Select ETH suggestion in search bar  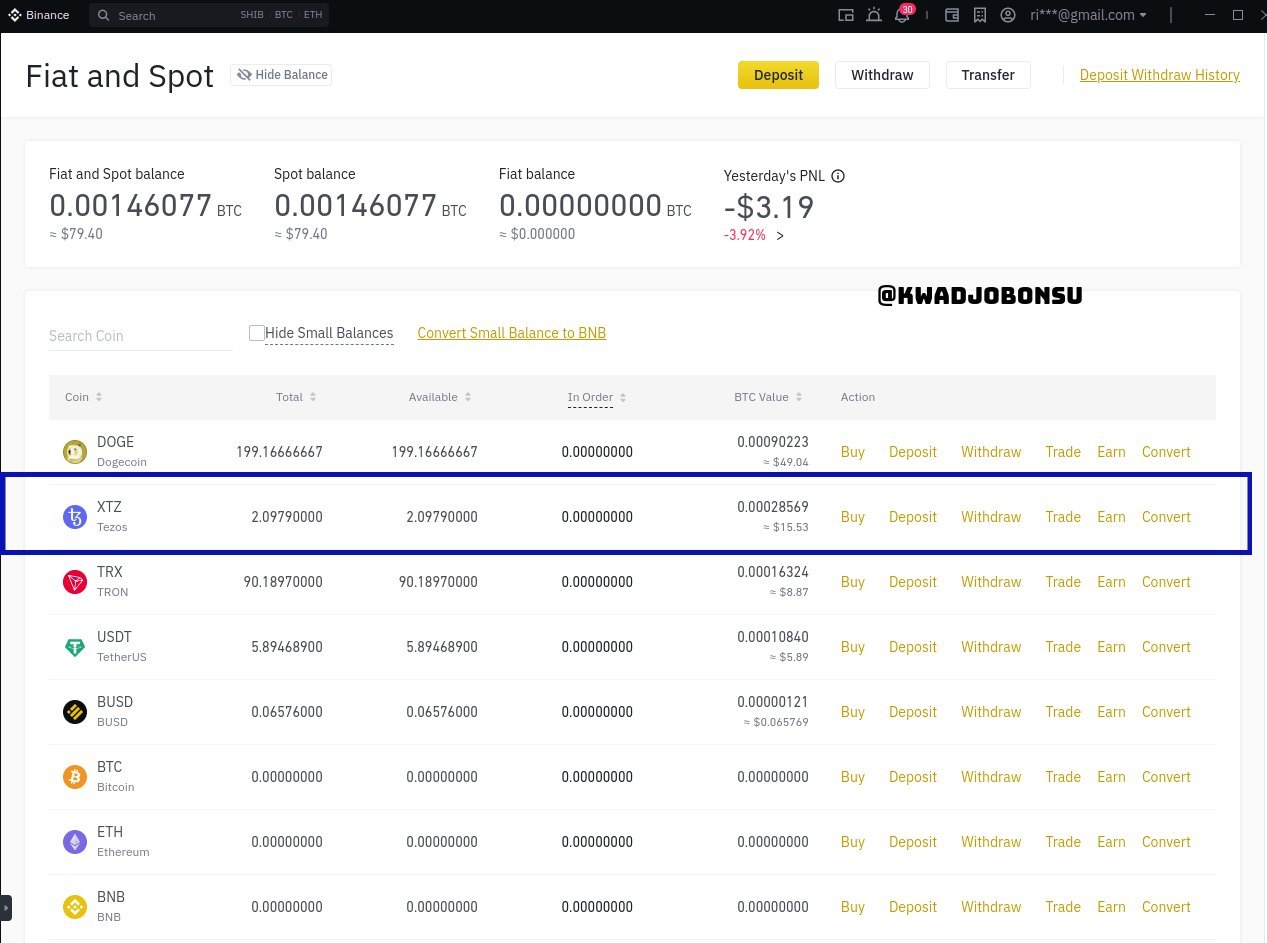pyautogui.click(x=312, y=16)
